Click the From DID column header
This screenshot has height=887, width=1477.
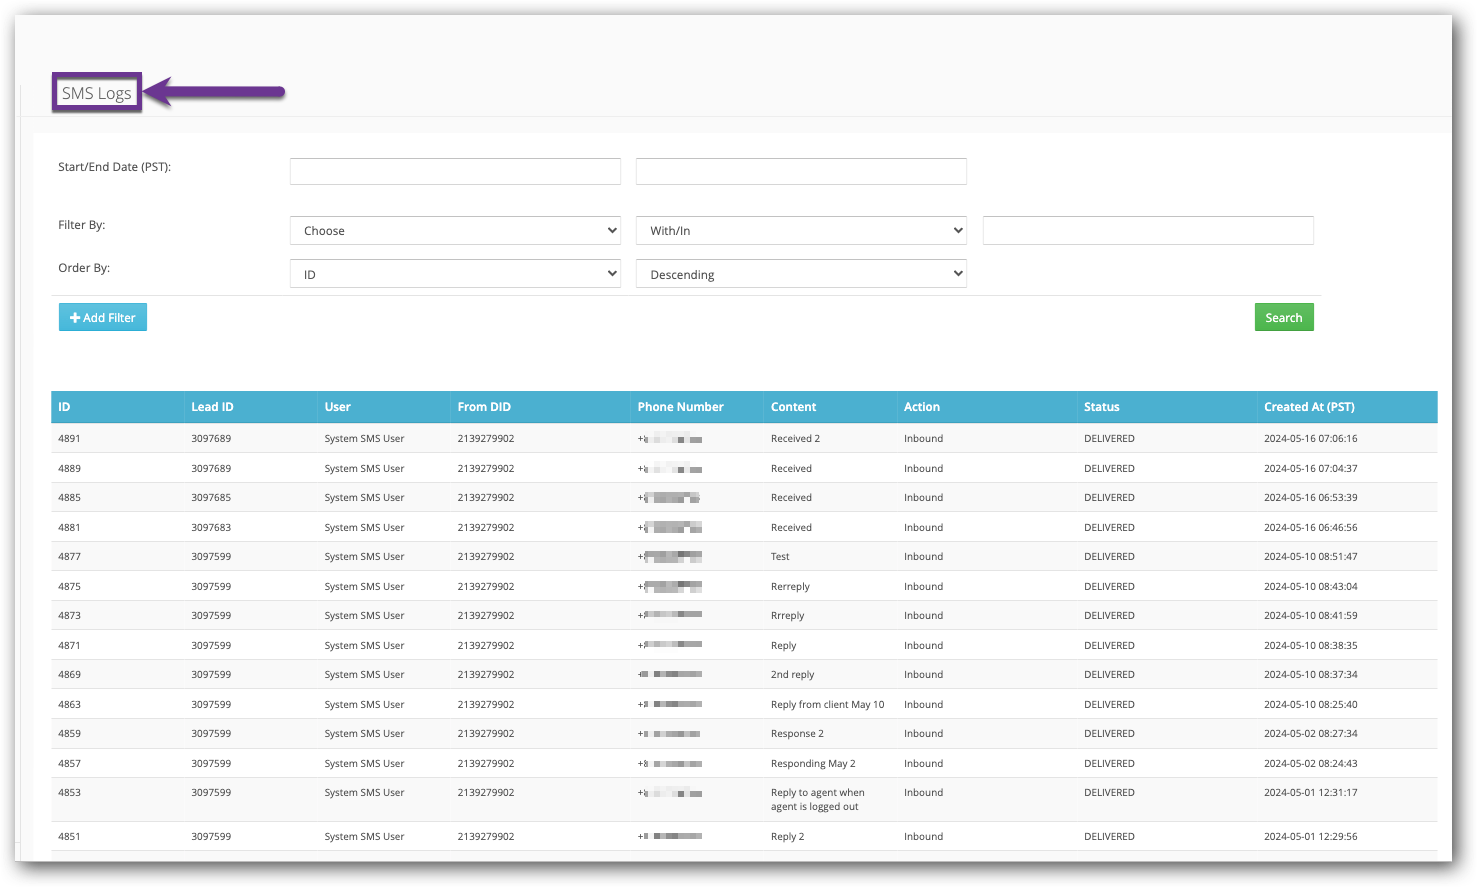[484, 407]
